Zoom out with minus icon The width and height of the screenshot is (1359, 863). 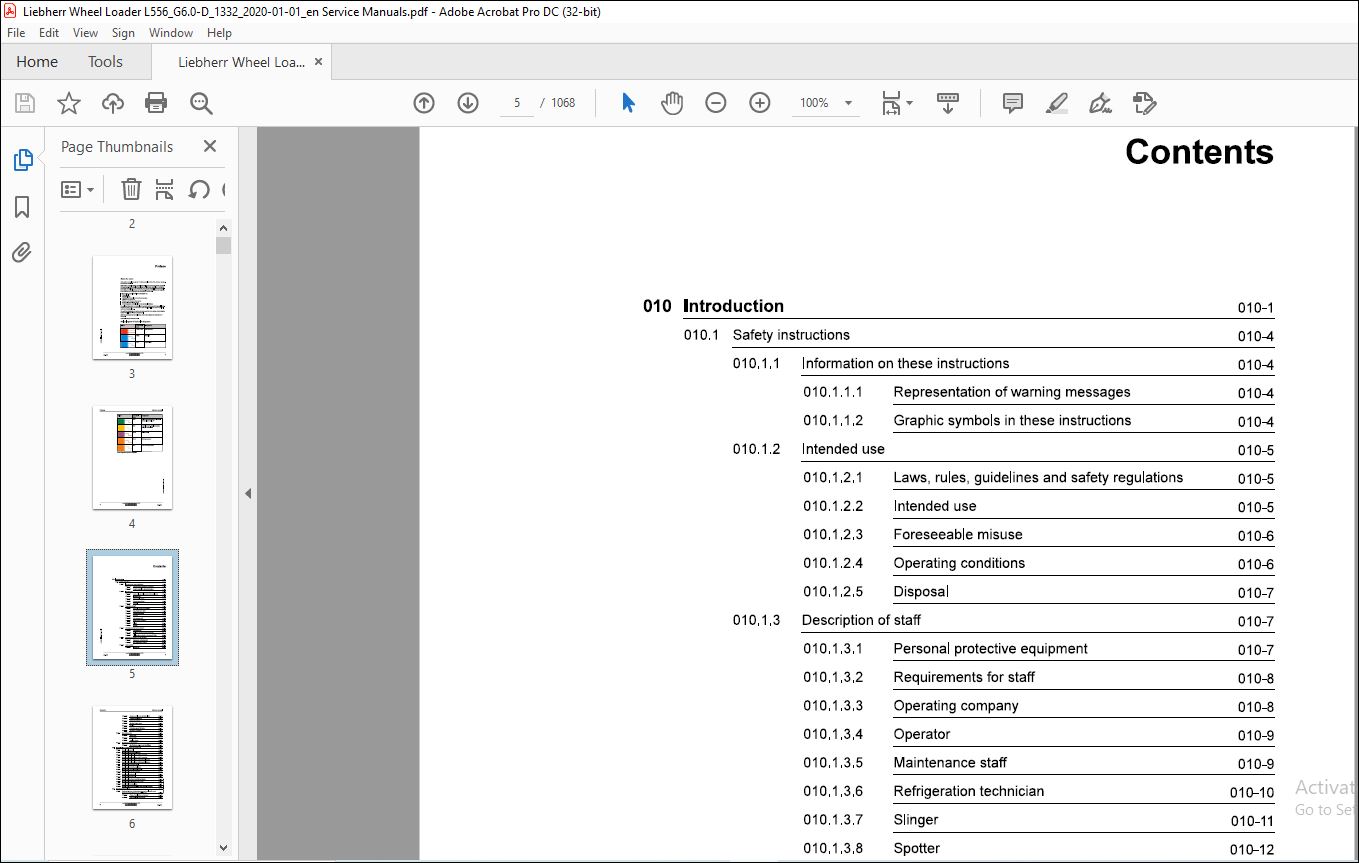[716, 103]
